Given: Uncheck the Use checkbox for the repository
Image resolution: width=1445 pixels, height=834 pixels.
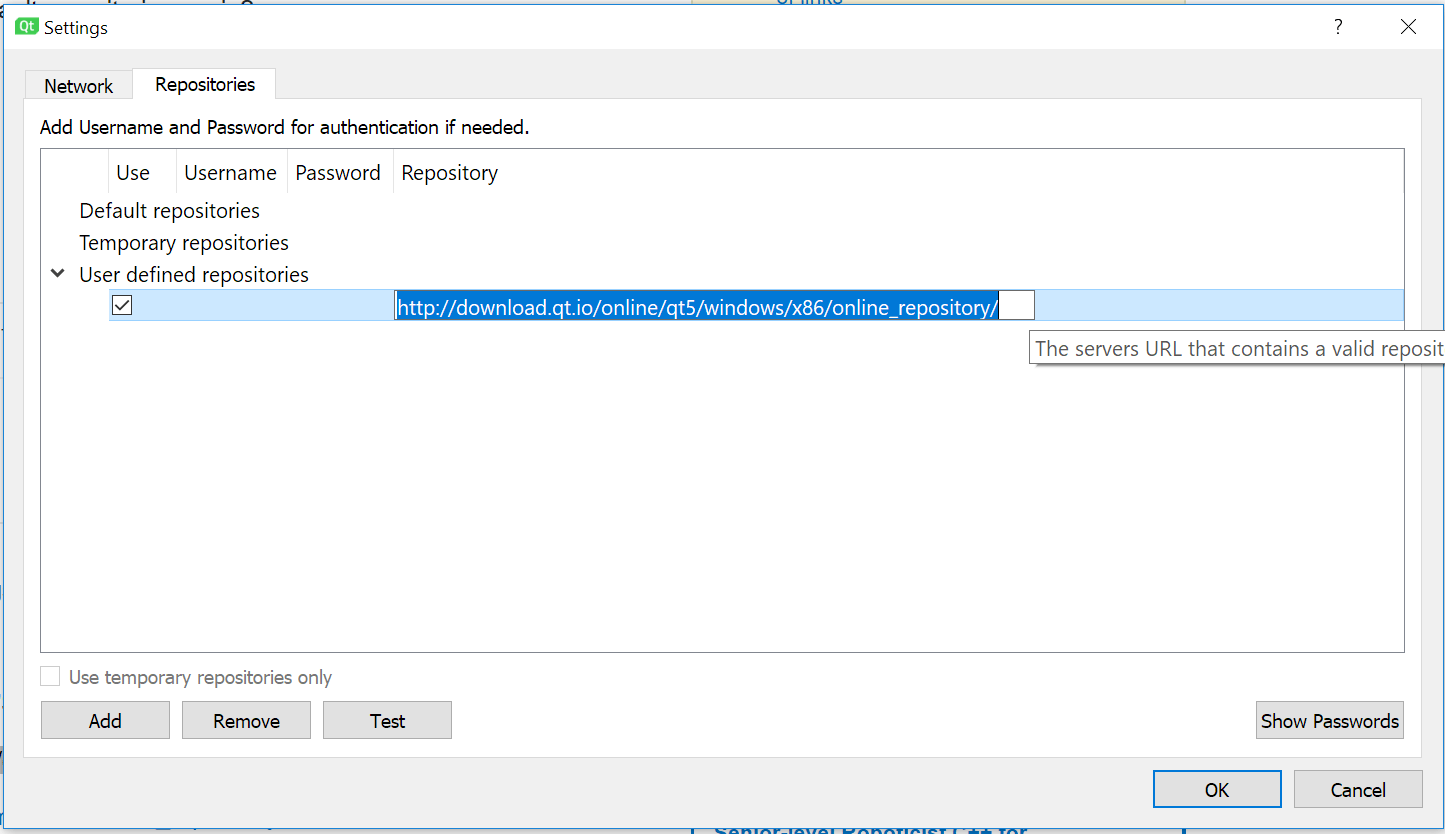Looking at the screenshot, I should click(x=122, y=305).
